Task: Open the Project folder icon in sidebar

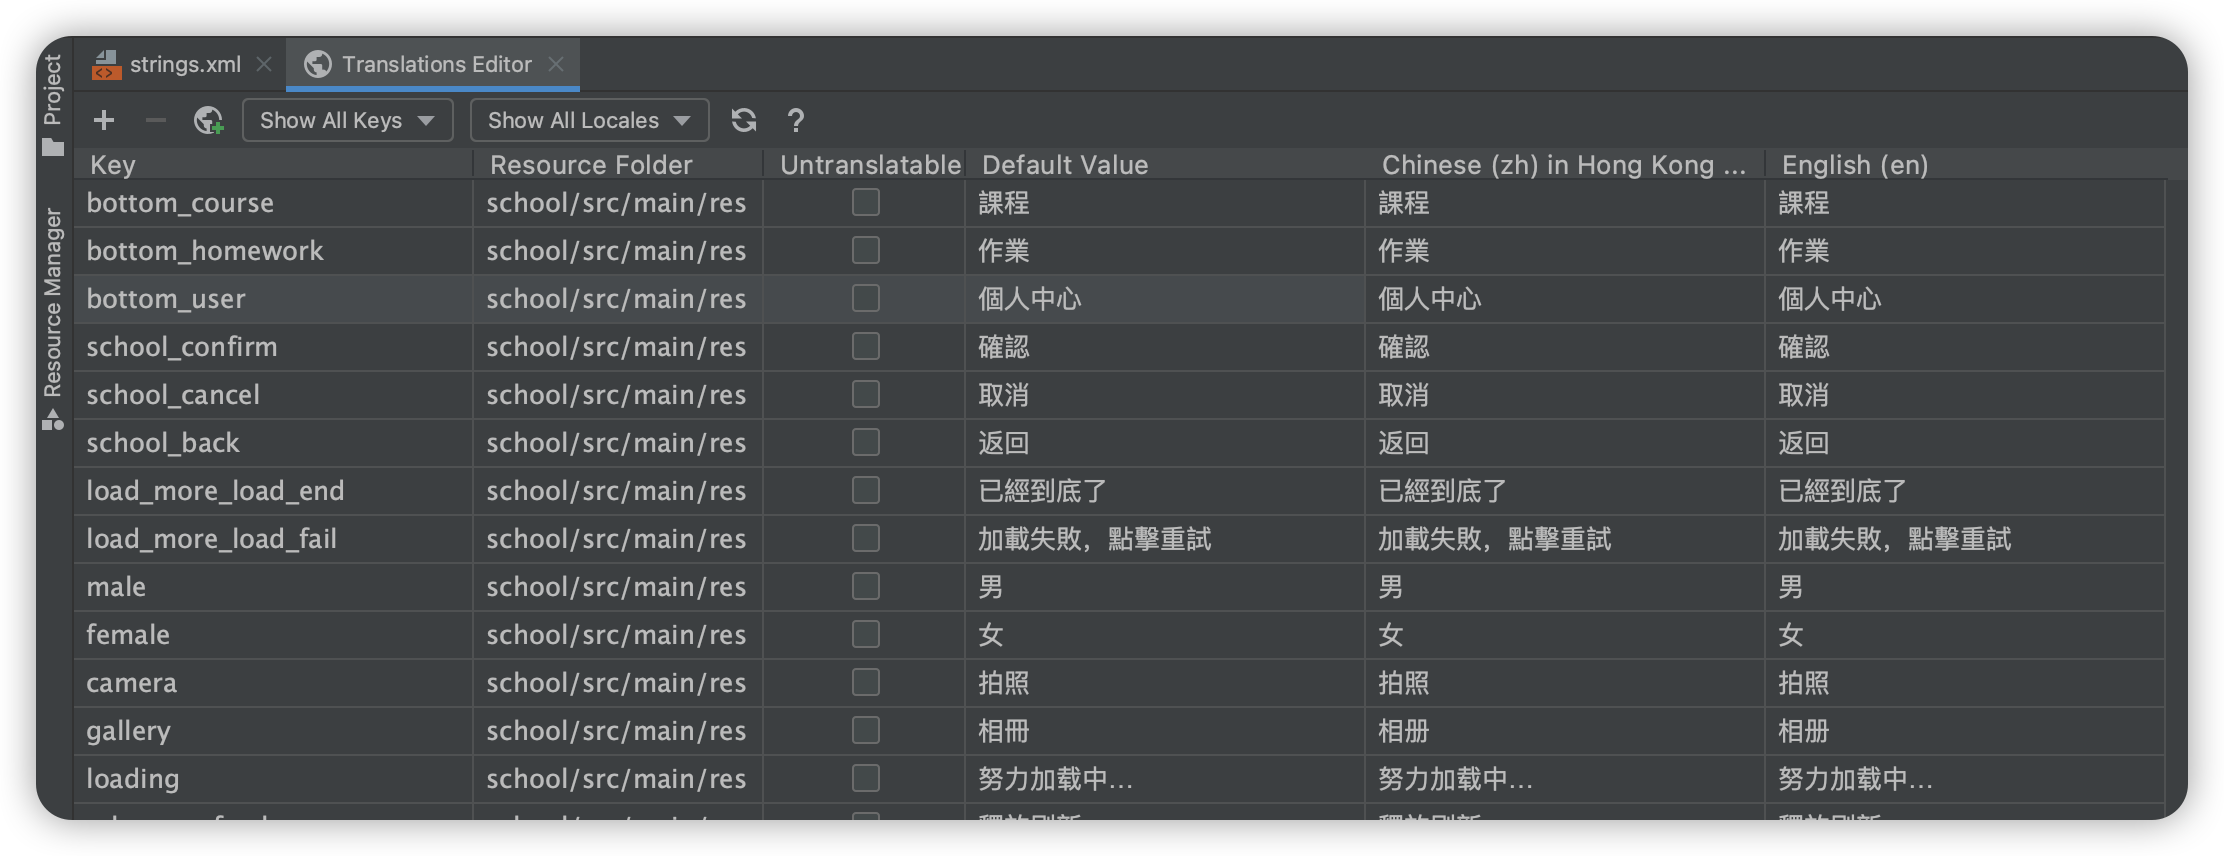Action: (x=53, y=148)
